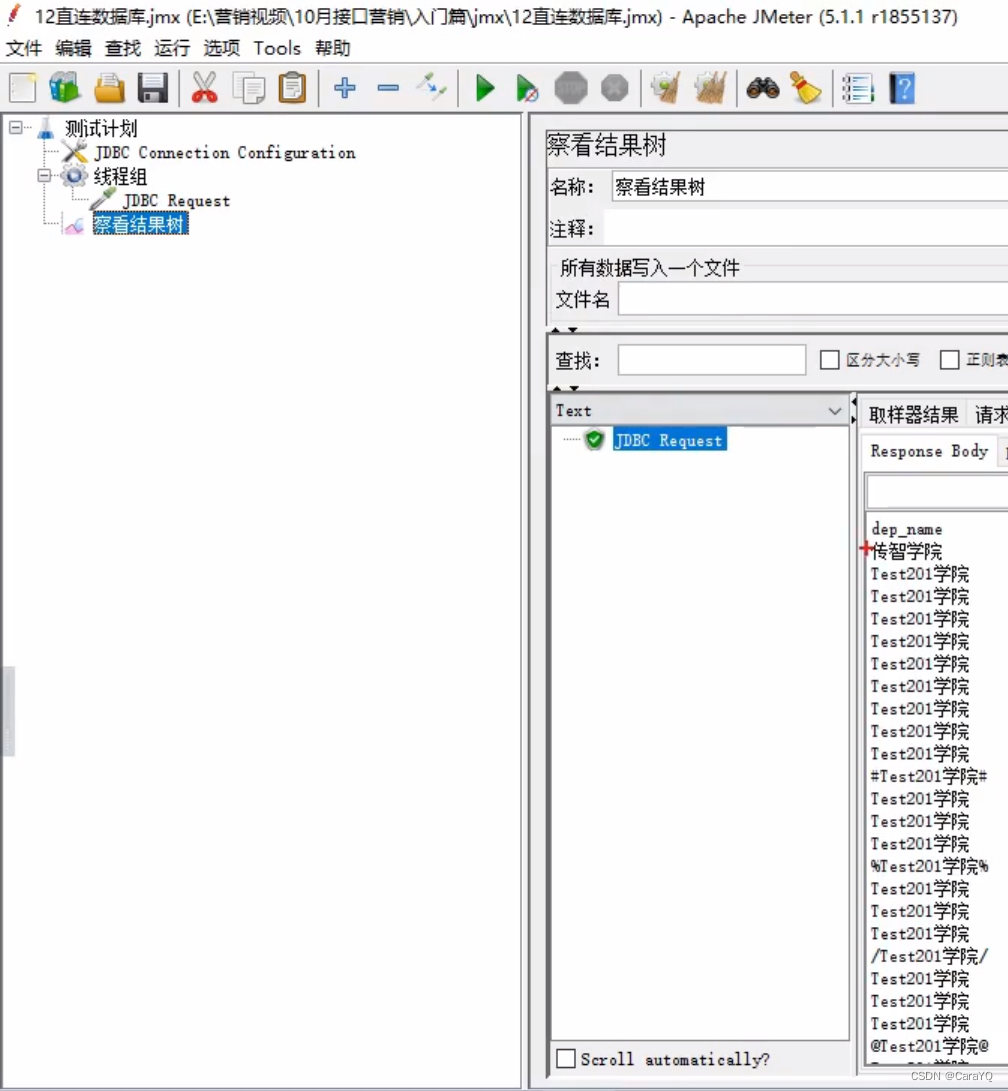Start the test with green play icon

(x=484, y=88)
